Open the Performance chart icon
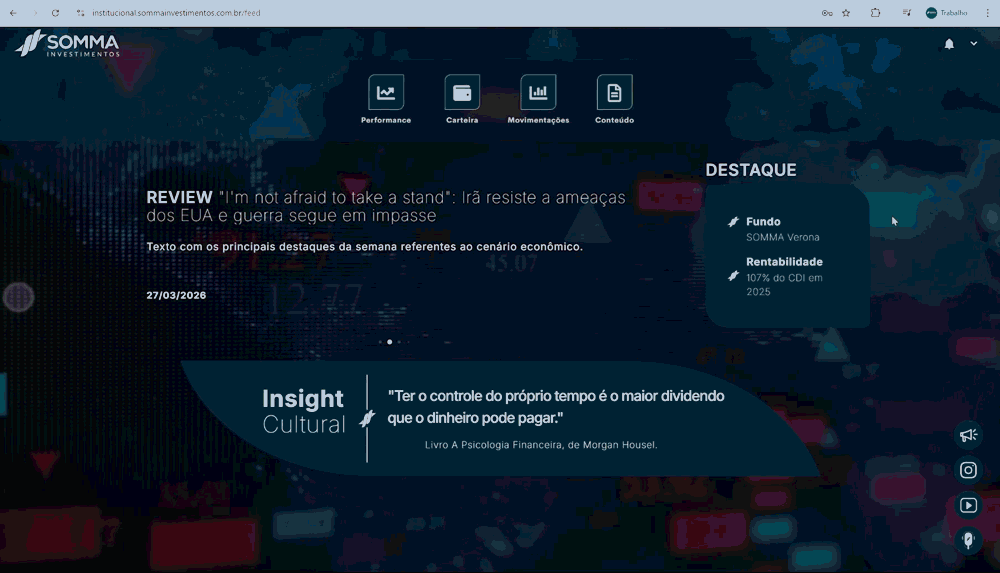This screenshot has width=1000, height=573. [386, 93]
